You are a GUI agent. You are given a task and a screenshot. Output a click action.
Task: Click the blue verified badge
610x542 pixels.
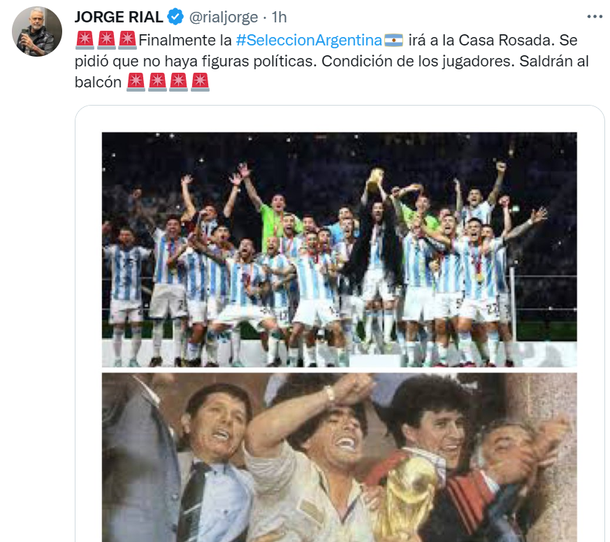point(175,17)
